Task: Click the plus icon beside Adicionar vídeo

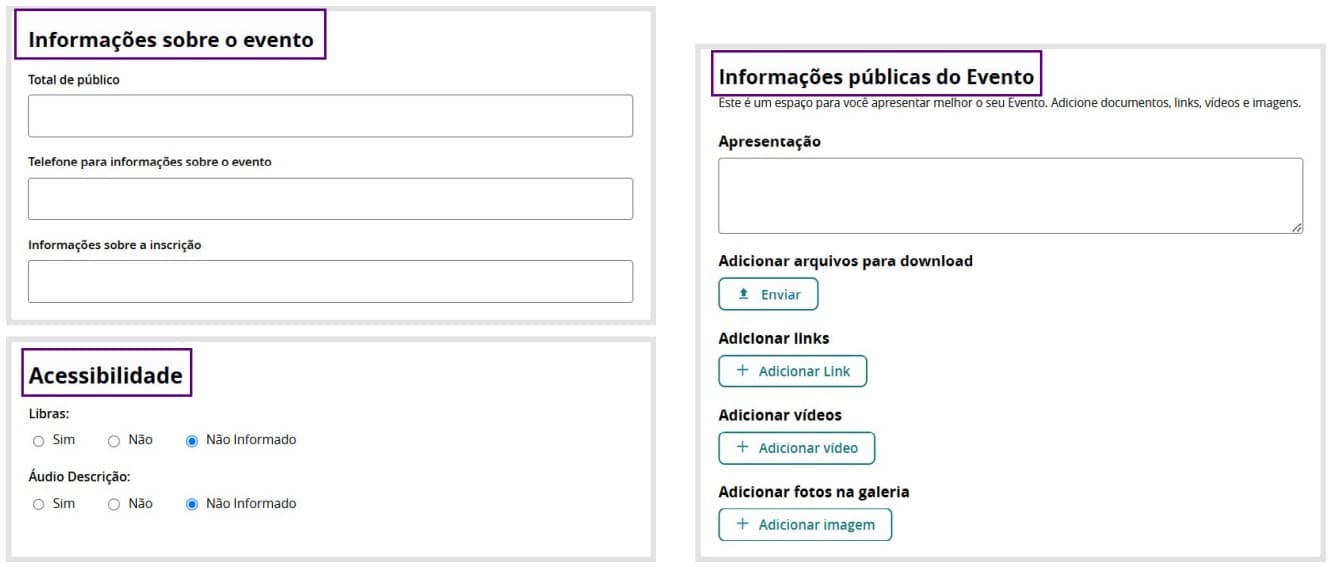Action: click(742, 448)
